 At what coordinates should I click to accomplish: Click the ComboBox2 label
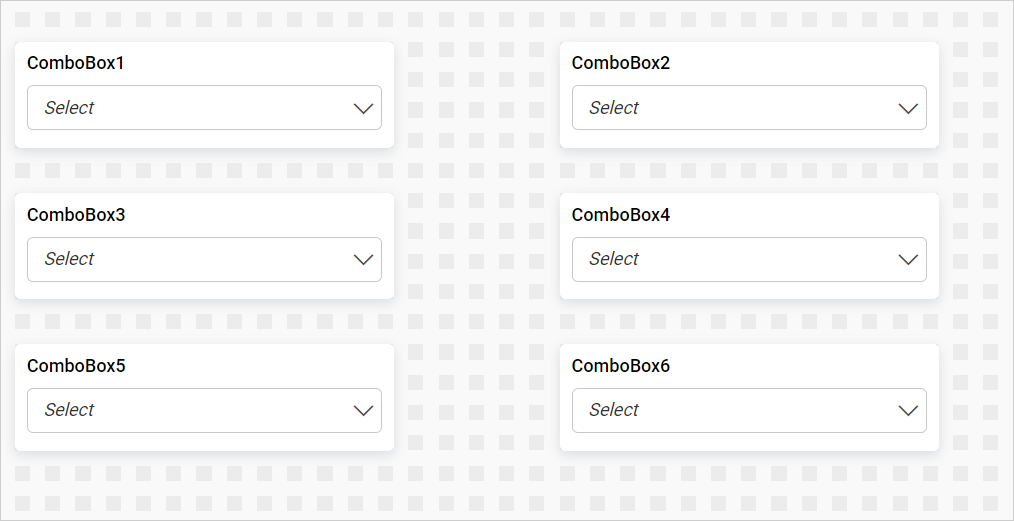(x=621, y=63)
